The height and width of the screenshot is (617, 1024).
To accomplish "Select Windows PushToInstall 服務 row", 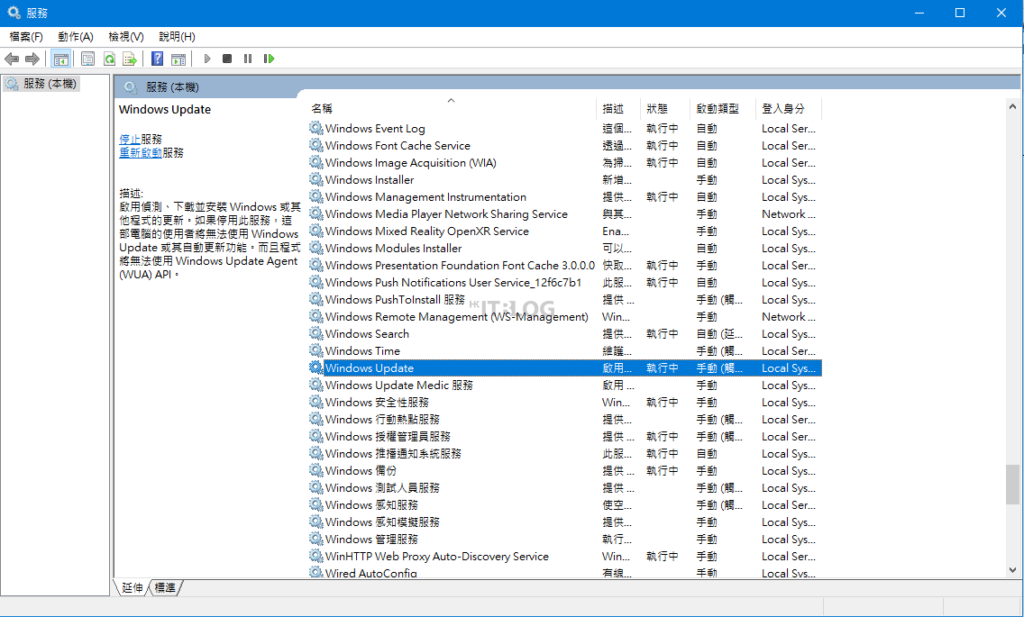I will pyautogui.click(x=565, y=300).
